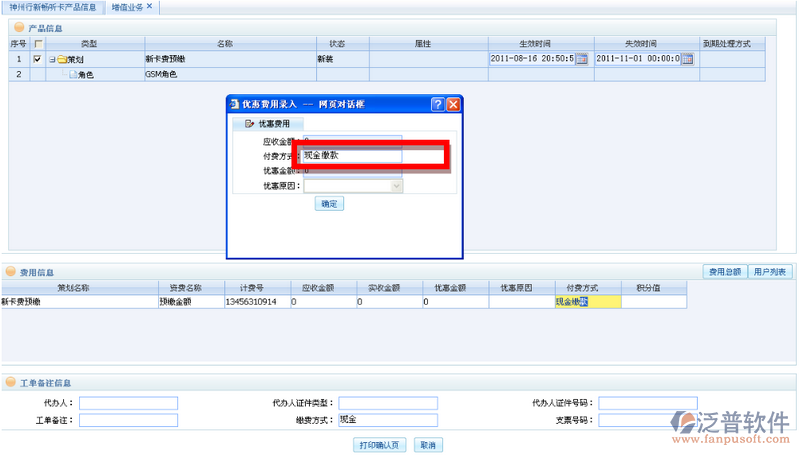
Task: Click the 费用信息 section icon
Action: click(10, 272)
